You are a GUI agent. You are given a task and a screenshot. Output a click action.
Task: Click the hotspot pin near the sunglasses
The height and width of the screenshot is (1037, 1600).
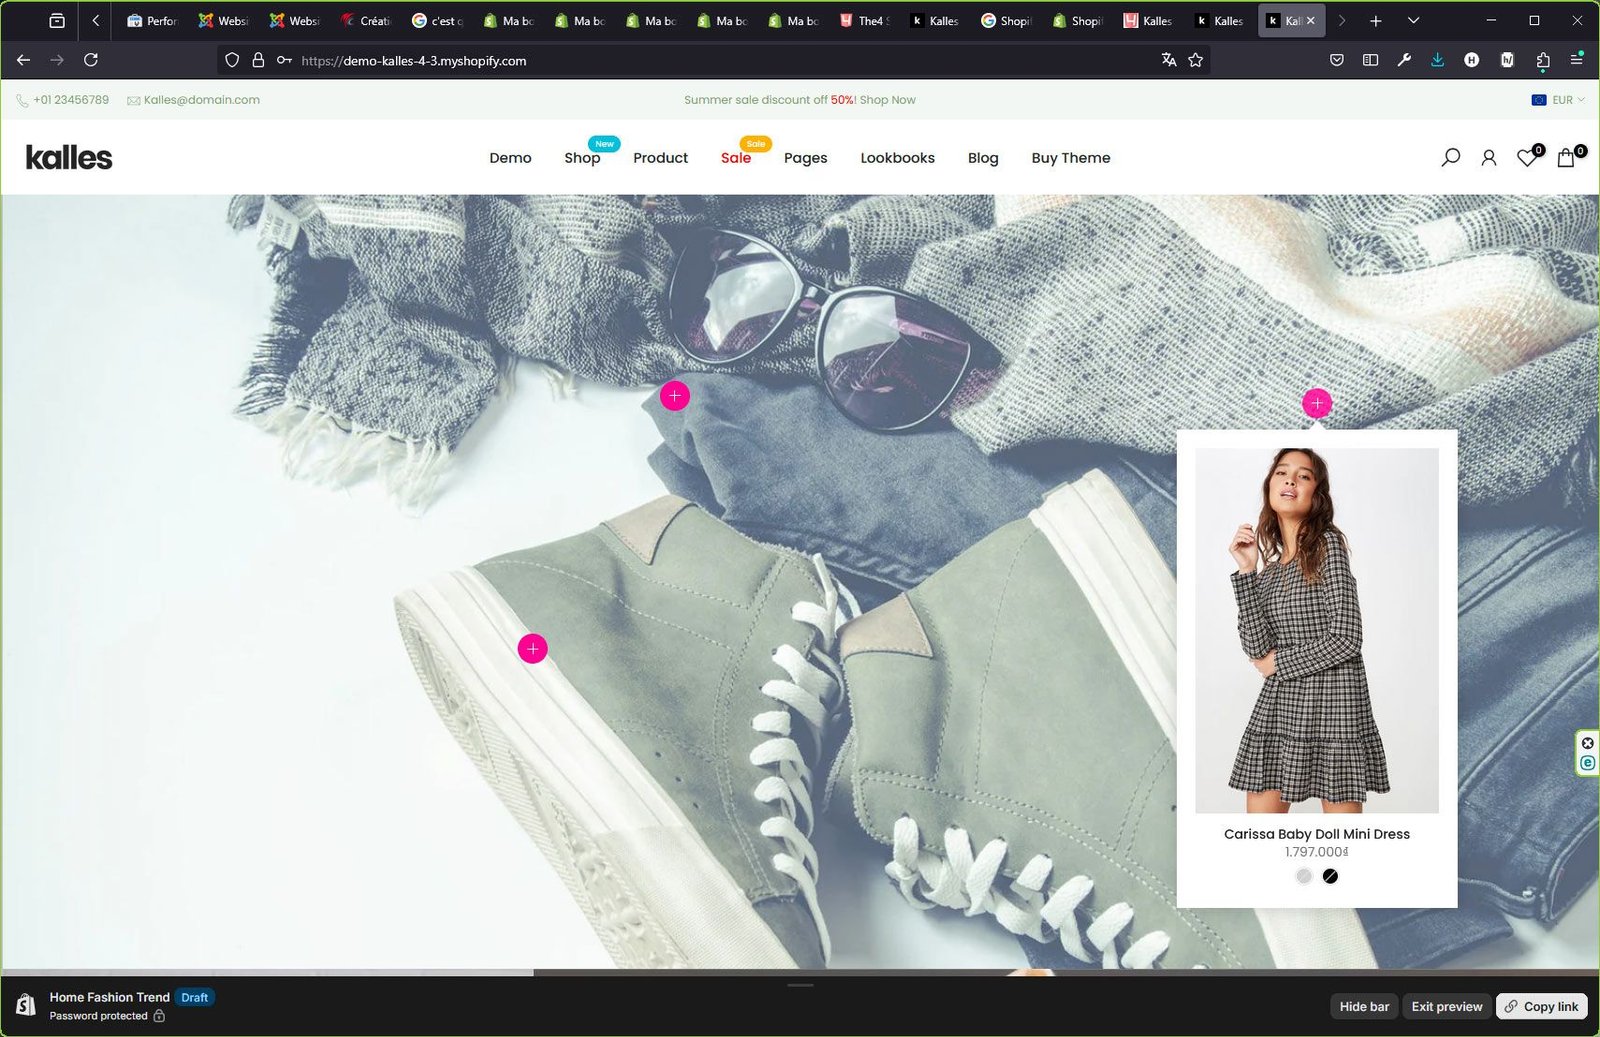click(675, 395)
